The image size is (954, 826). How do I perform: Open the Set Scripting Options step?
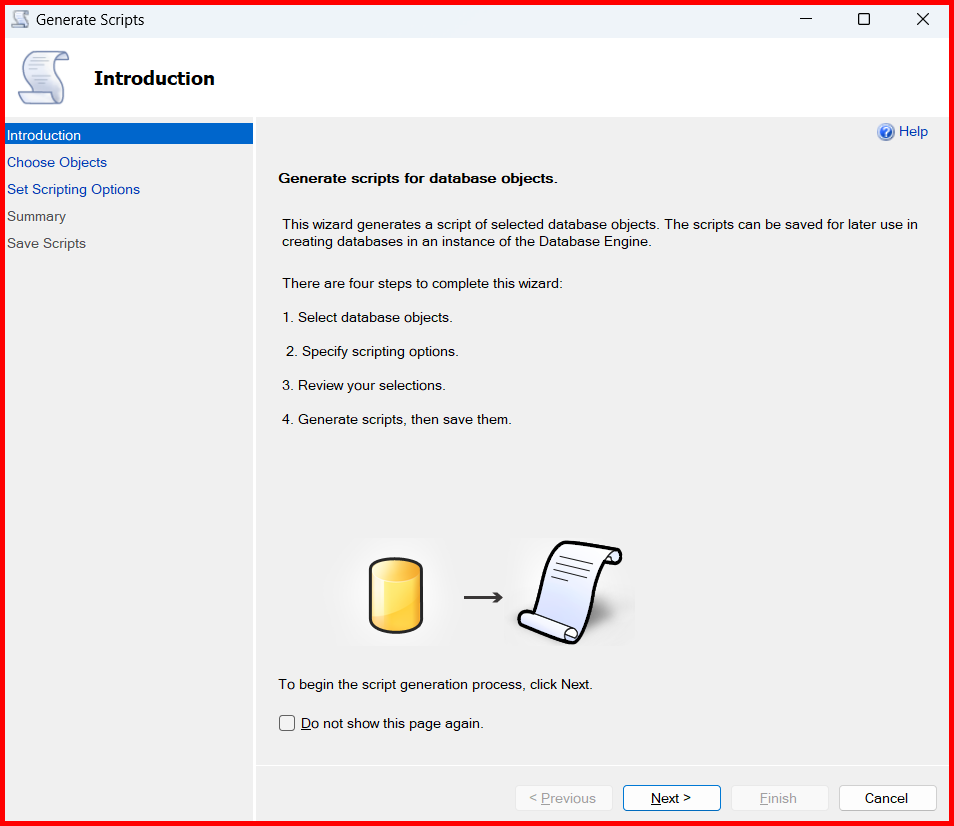73,189
